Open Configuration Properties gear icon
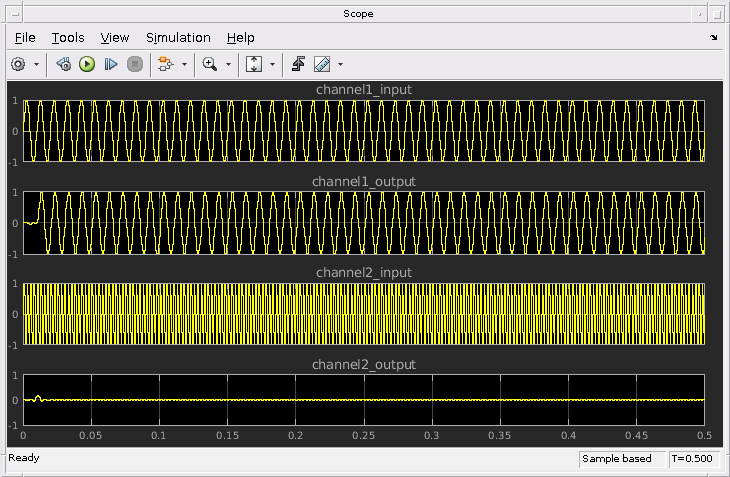 (18, 64)
